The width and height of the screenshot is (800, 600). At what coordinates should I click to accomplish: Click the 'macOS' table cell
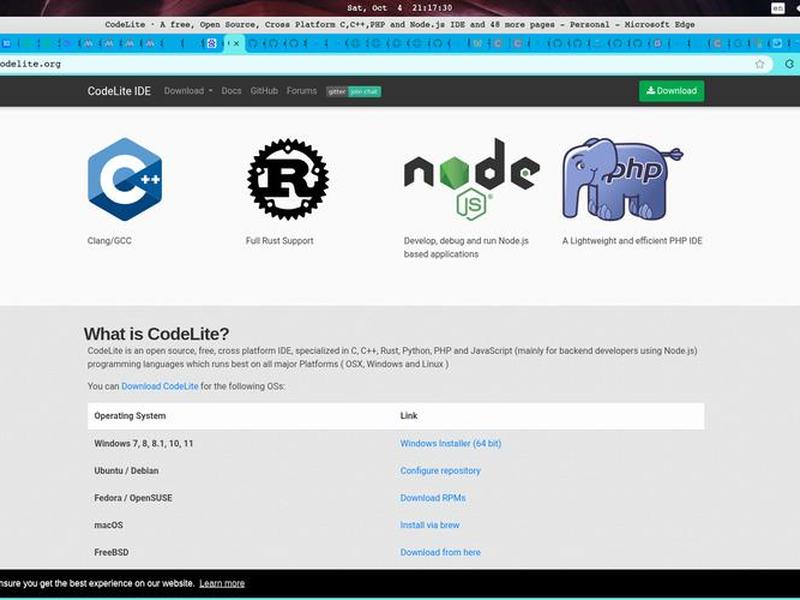point(109,525)
